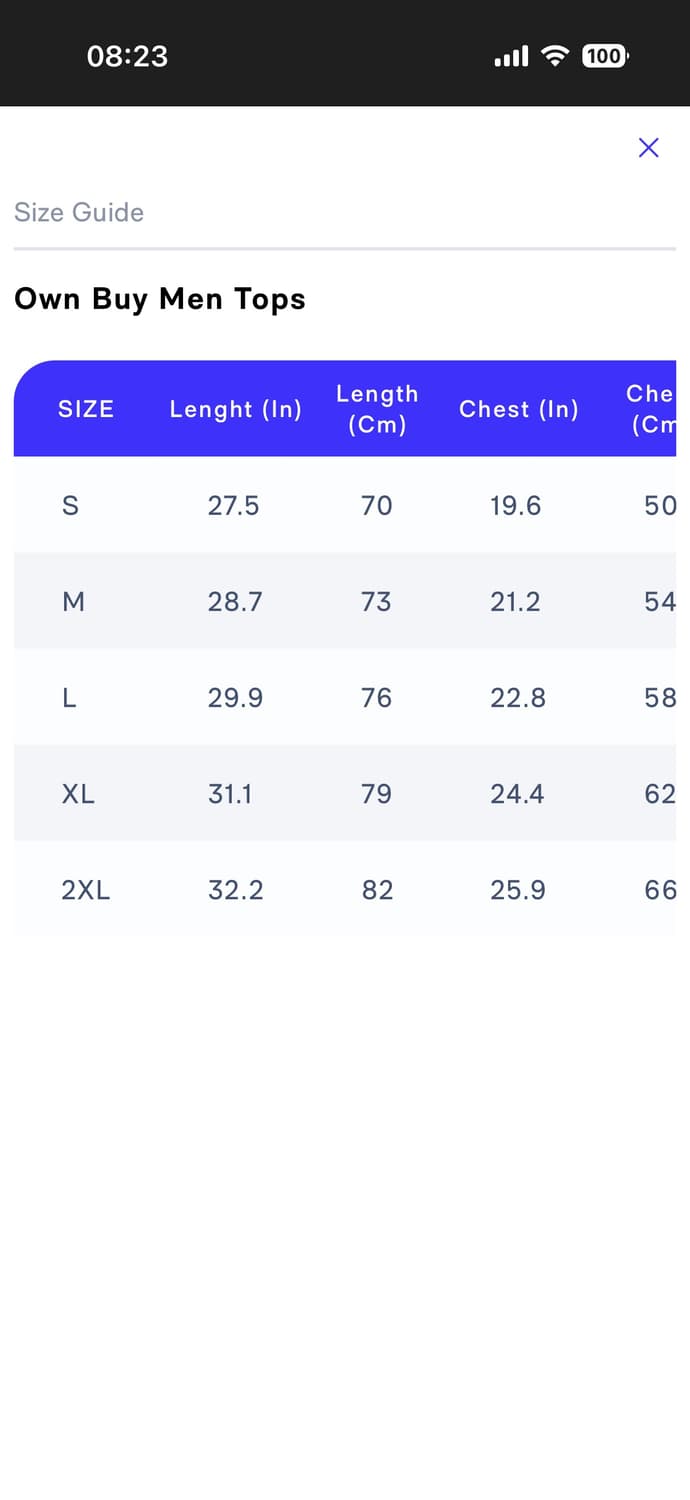Tap the Size Guide header label
690x1500 pixels.
(x=79, y=212)
